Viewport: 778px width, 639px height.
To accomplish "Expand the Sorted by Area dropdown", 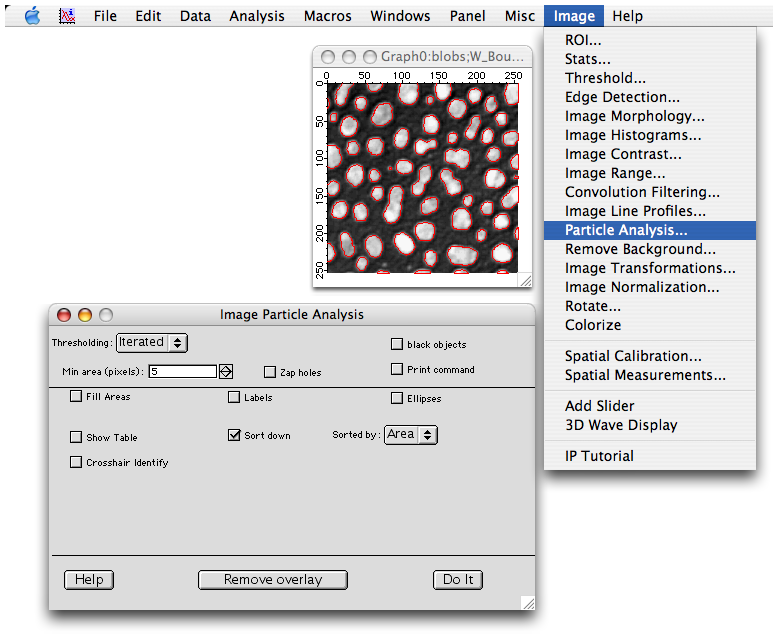I will [411, 434].
